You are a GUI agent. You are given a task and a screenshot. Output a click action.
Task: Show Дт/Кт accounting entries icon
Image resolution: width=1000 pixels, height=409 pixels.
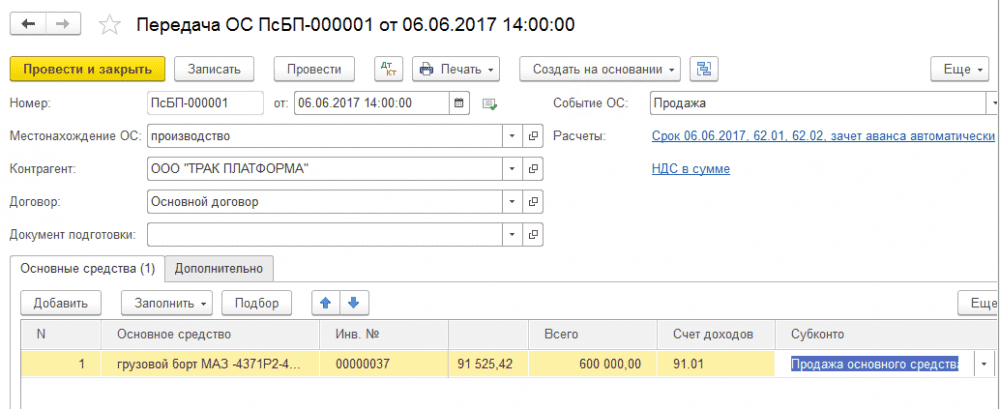[x=388, y=69]
